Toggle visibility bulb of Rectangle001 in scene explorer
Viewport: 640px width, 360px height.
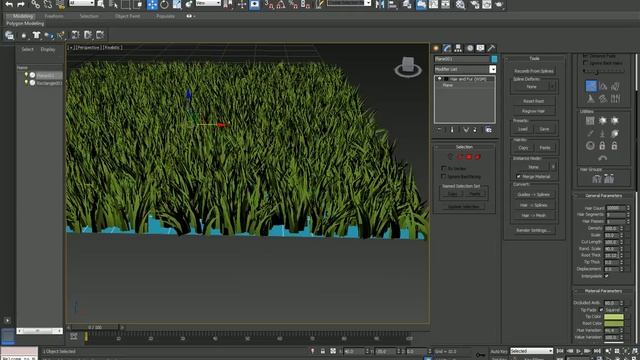pyautogui.click(x=27, y=82)
